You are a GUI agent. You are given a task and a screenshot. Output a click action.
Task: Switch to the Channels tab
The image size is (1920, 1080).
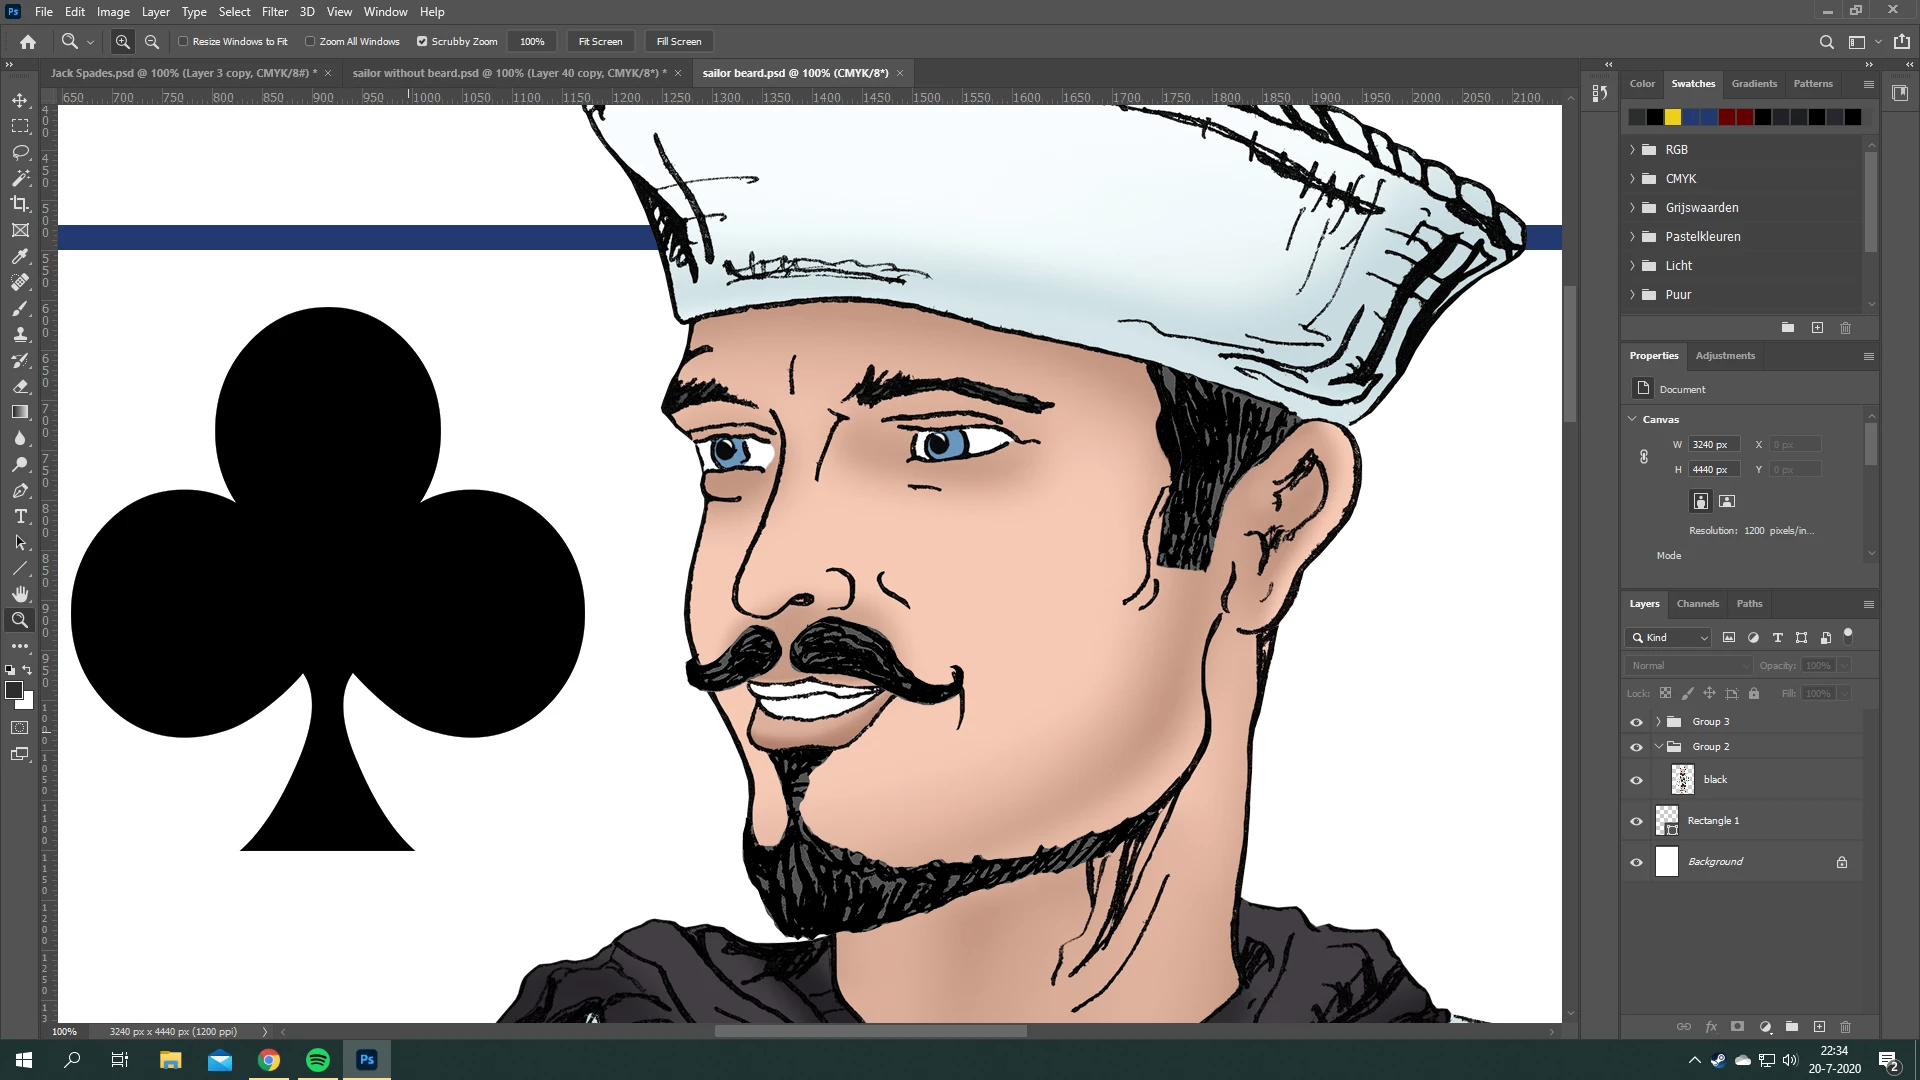tap(1697, 604)
